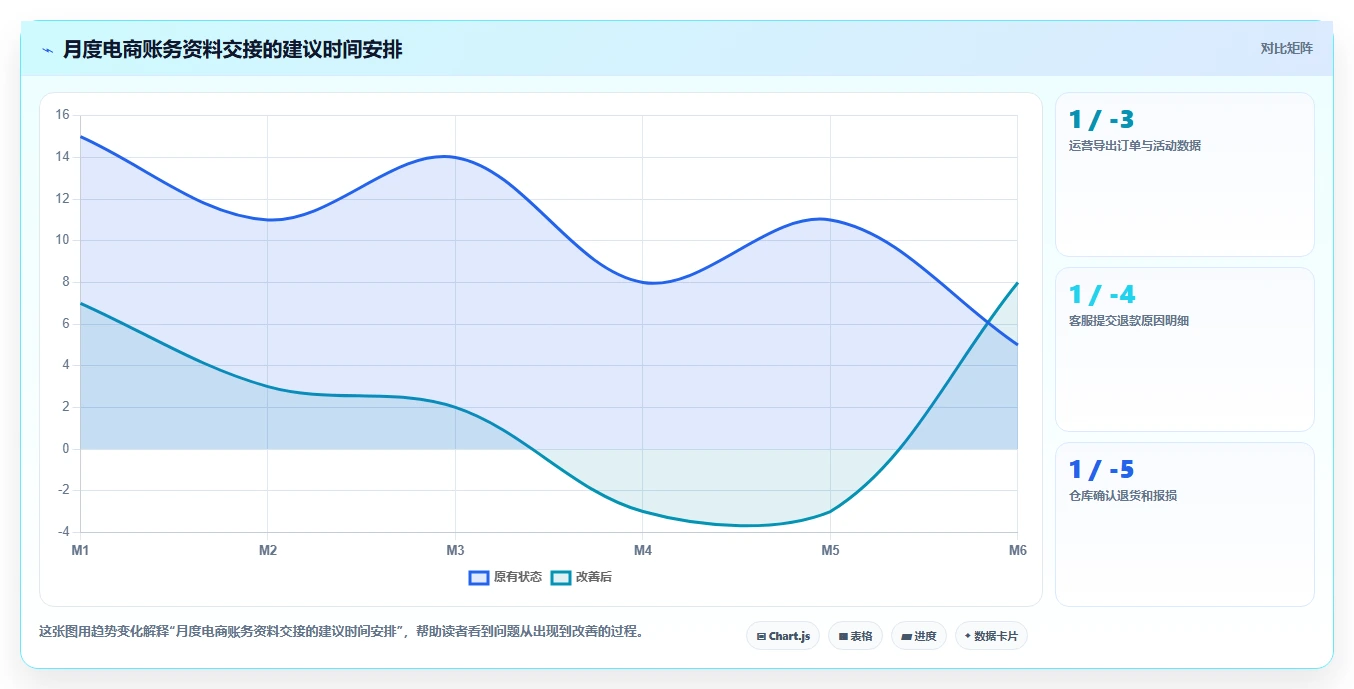This screenshot has width=1354, height=689.
Task: Click the M5 axis label
Action: click(x=830, y=550)
